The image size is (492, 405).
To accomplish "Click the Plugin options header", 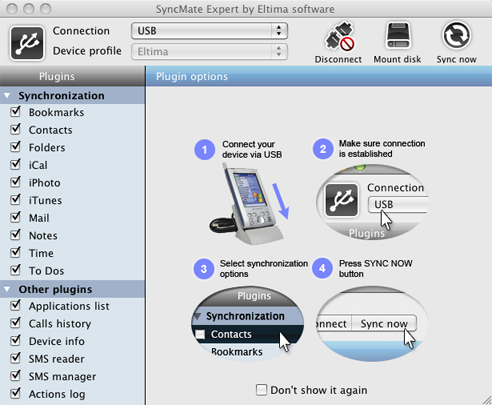I will pos(319,76).
